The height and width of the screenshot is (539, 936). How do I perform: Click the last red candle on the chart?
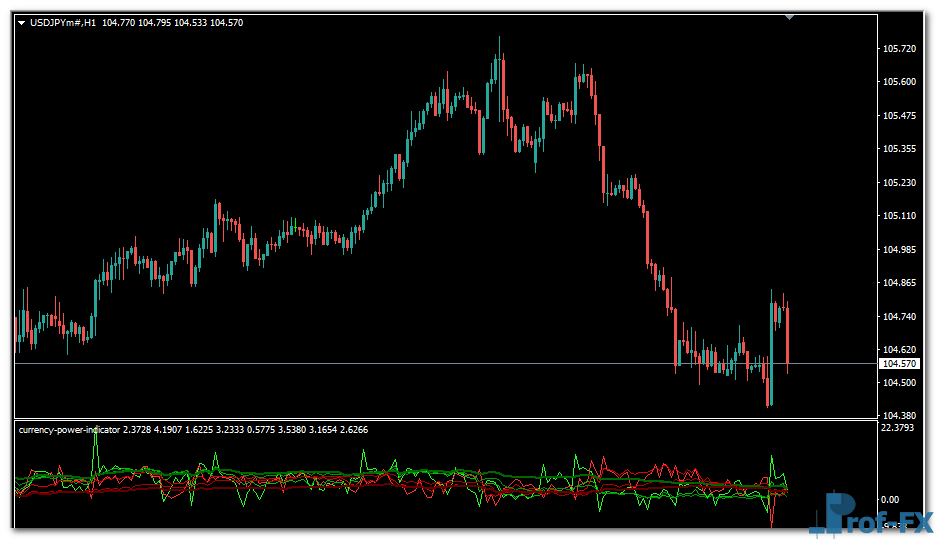coord(788,335)
